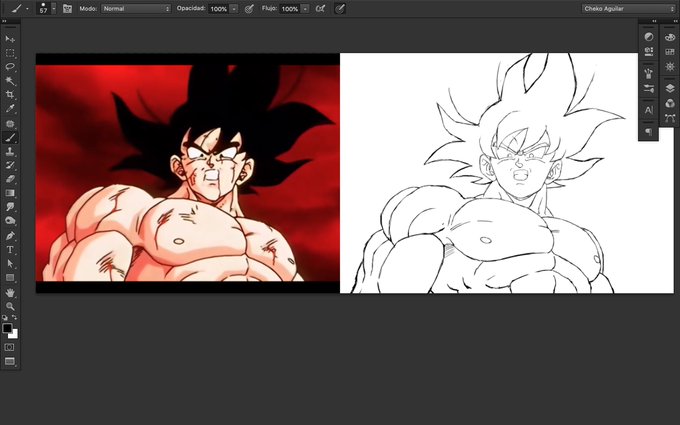
Task: Expand the left icon panel dock
Action: pyautogui.click(x=654, y=21)
